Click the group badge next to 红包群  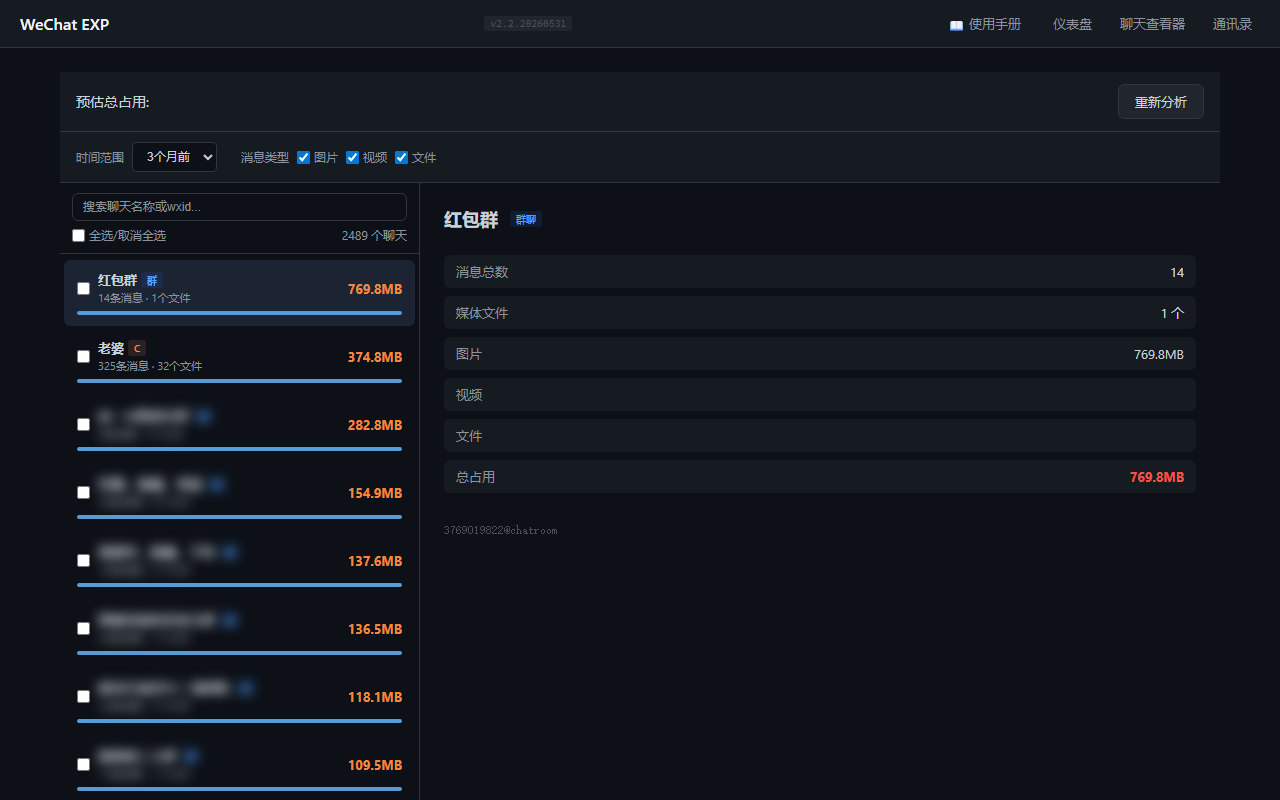(x=152, y=281)
